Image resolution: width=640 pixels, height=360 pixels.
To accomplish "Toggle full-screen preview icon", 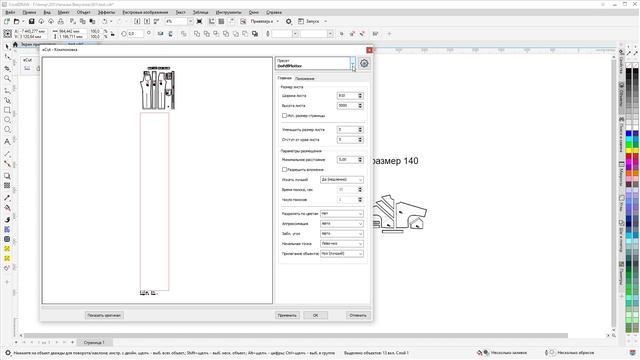I will pos(199,21).
